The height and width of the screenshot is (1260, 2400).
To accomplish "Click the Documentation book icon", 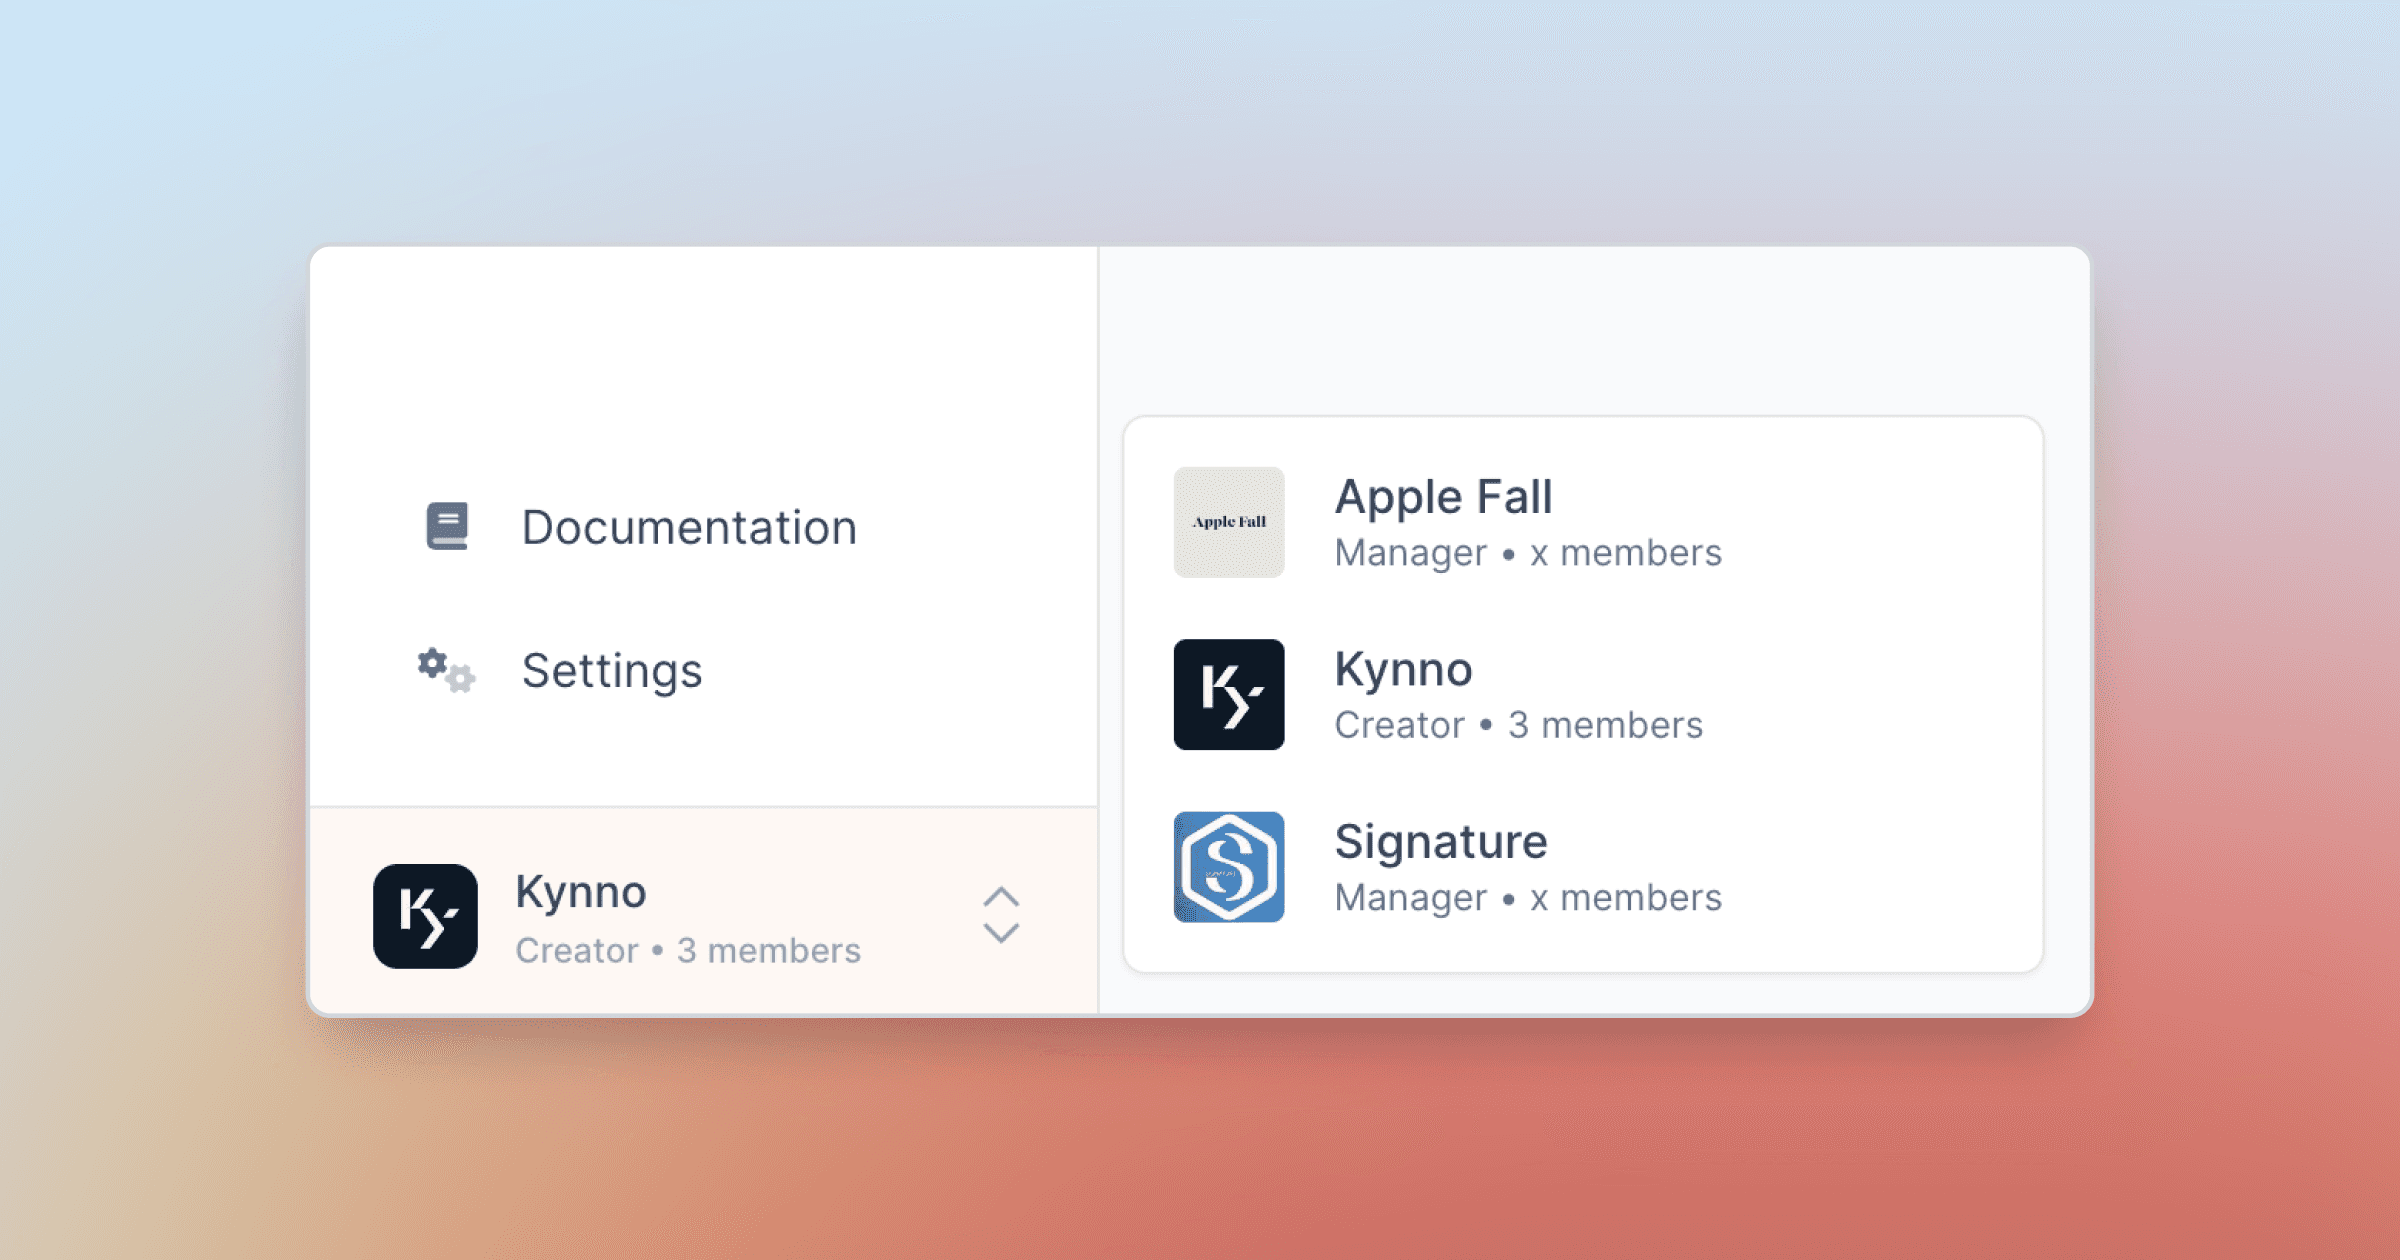I will tap(447, 526).
